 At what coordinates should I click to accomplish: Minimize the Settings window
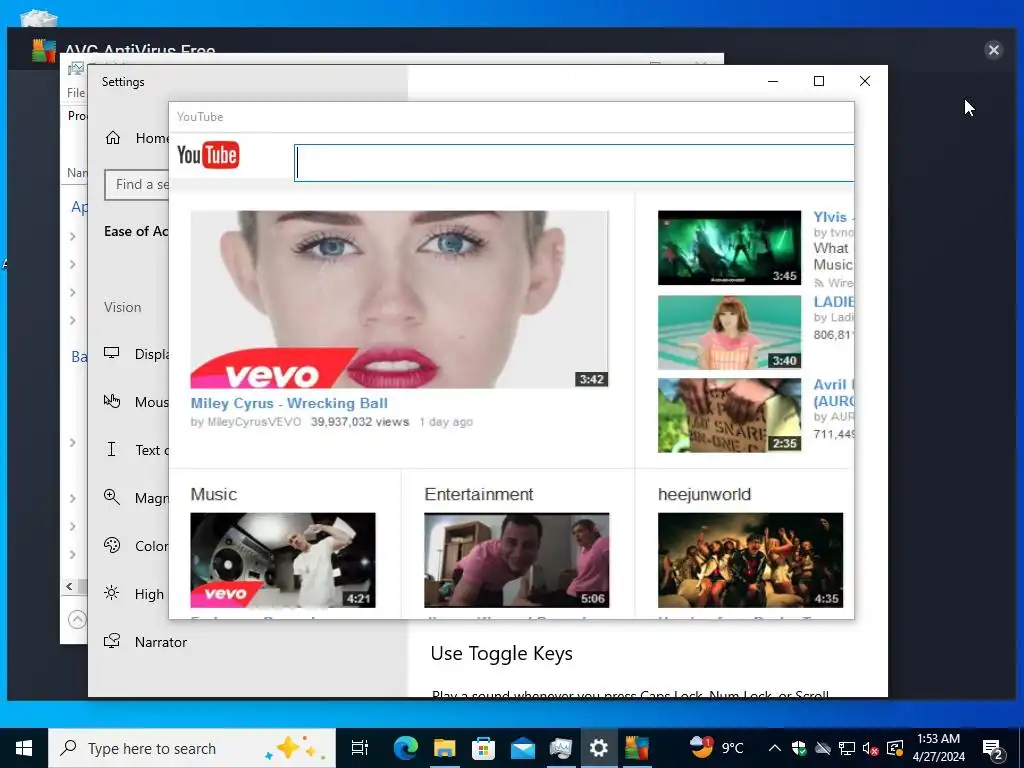tap(773, 81)
